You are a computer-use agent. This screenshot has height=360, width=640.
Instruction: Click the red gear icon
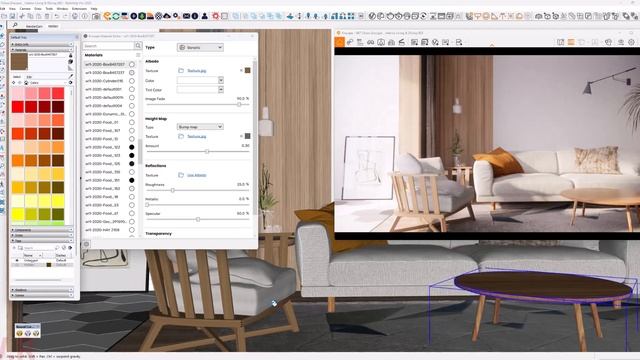pyautogui.click(x=216, y=16)
